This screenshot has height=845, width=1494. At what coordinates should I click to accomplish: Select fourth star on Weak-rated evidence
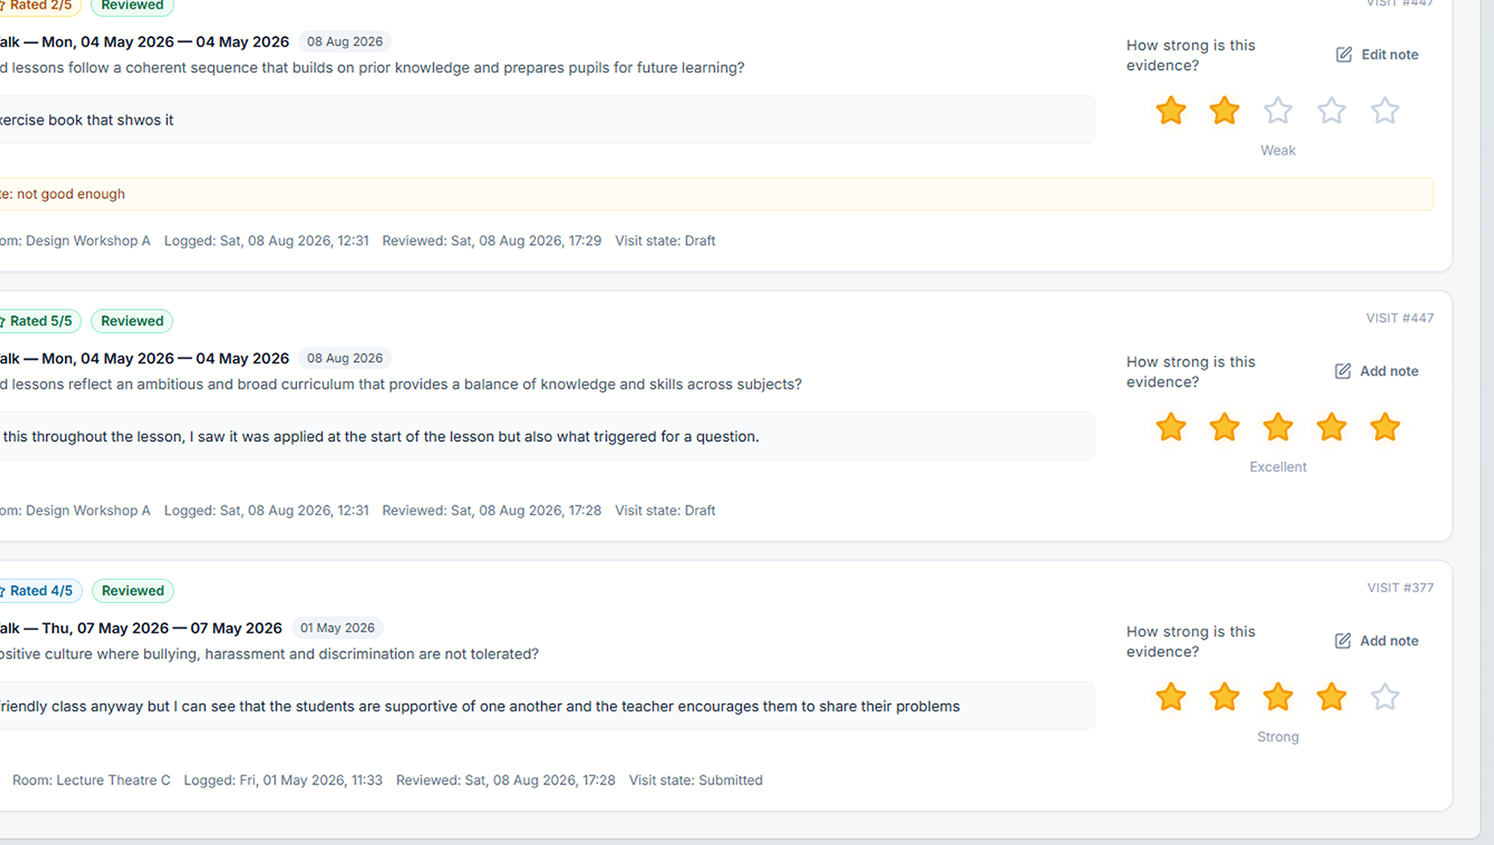tap(1331, 110)
